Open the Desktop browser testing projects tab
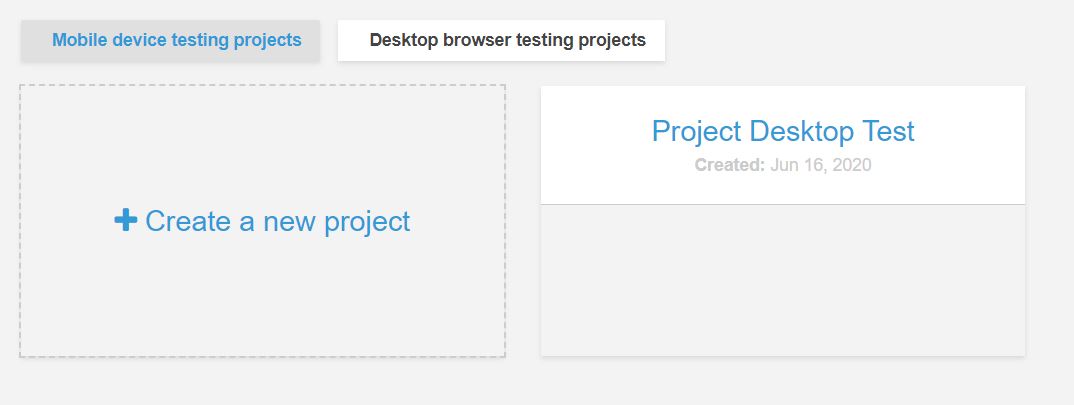Screen dimensions: 1074x405 501,40
